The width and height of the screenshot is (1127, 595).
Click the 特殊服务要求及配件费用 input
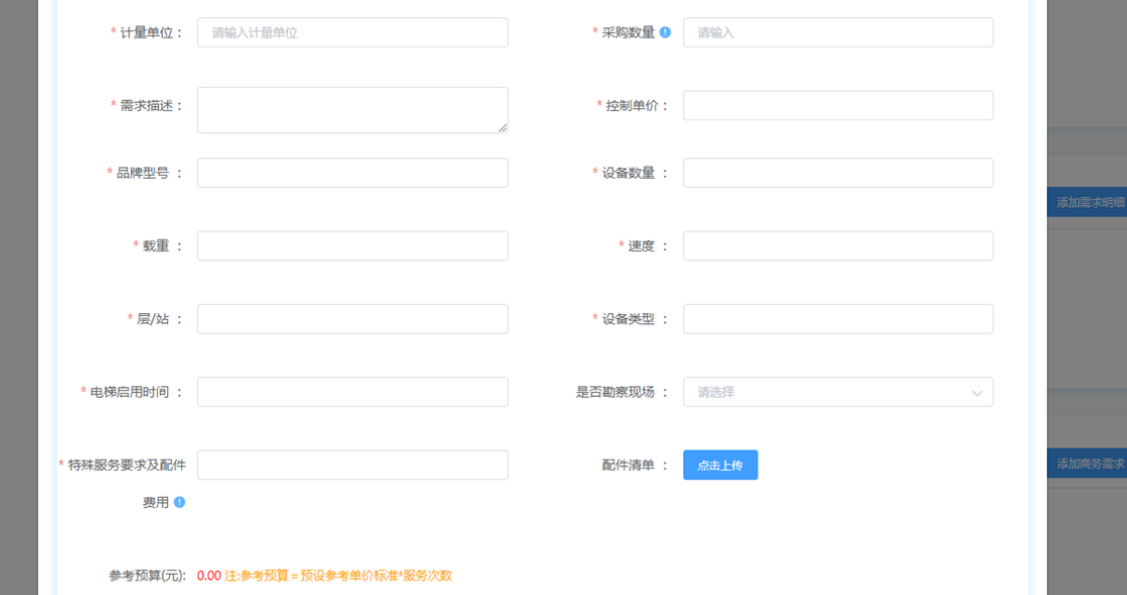click(x=352, y=465)
